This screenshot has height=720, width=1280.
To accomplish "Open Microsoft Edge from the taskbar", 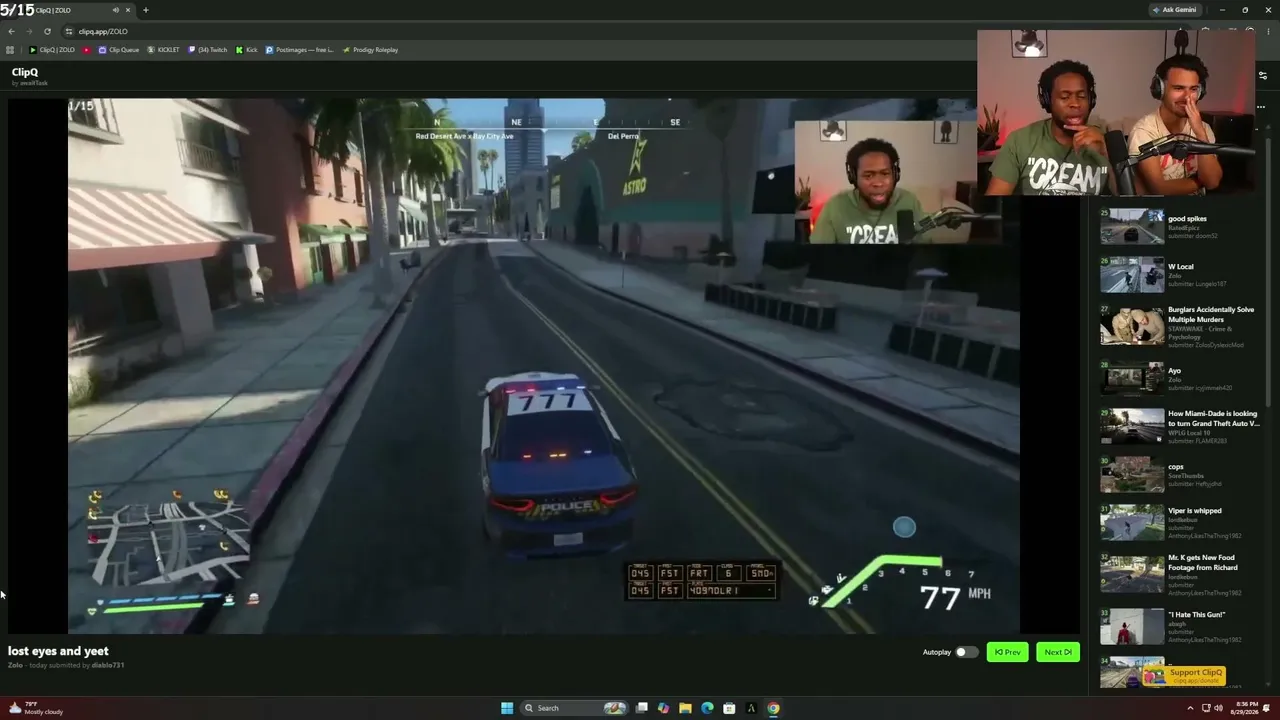I will click(707, 708).
